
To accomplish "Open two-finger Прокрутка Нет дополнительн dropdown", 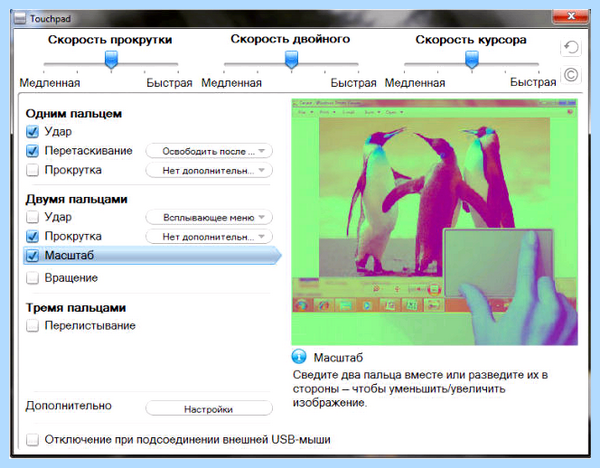I will (x=209, y=236).
